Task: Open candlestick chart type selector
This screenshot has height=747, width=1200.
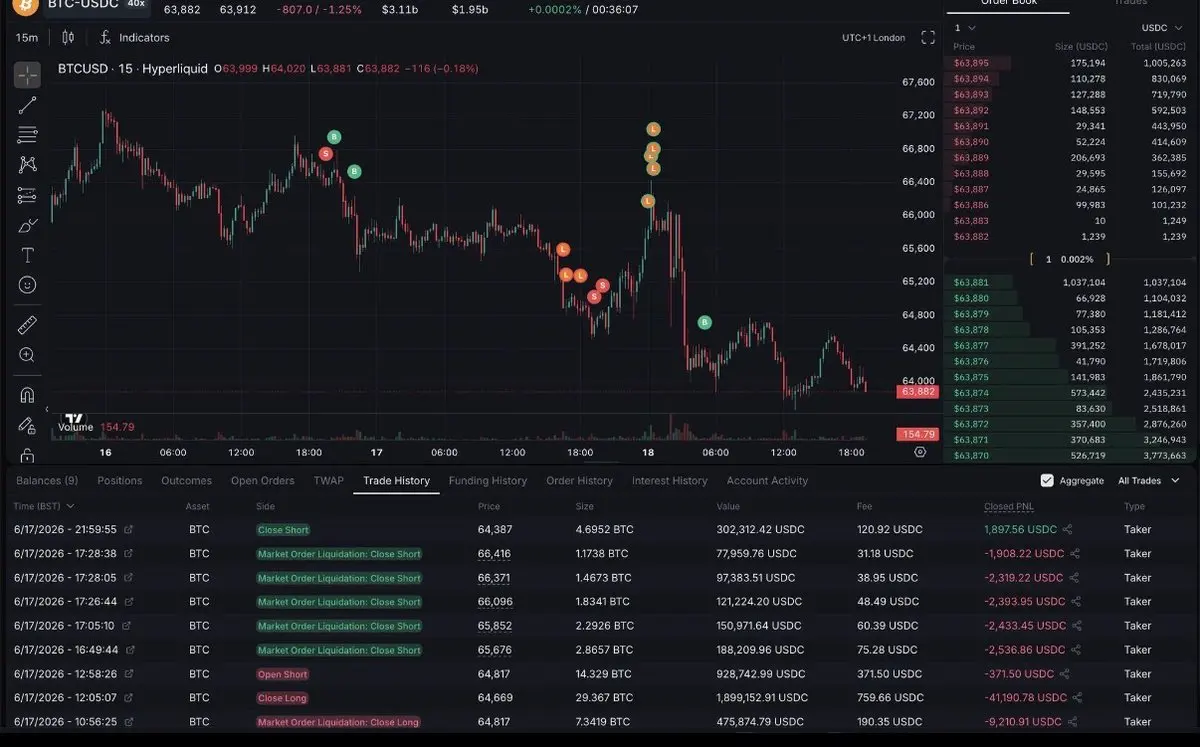Action: (x=68, y=37)
